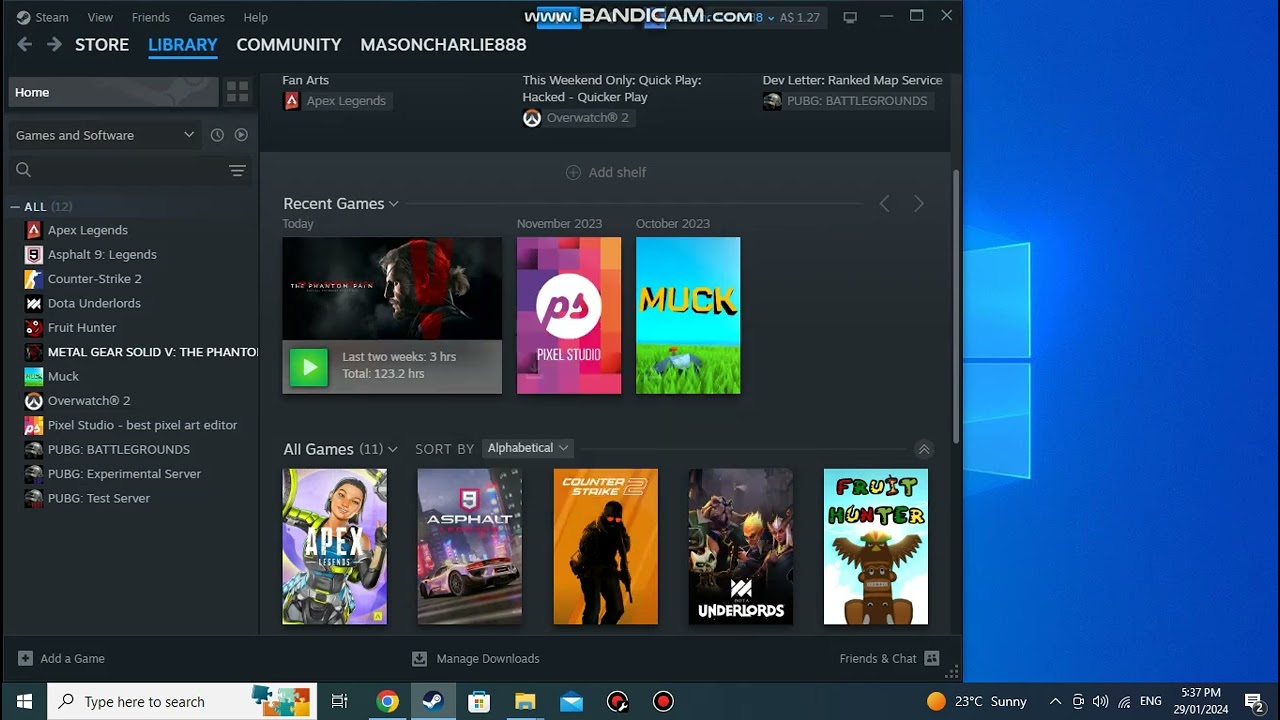Viewport: 1280px width, 720px height.
Task: Open the STORE tab
Action: pyautogui.click(x=102, y=45)
